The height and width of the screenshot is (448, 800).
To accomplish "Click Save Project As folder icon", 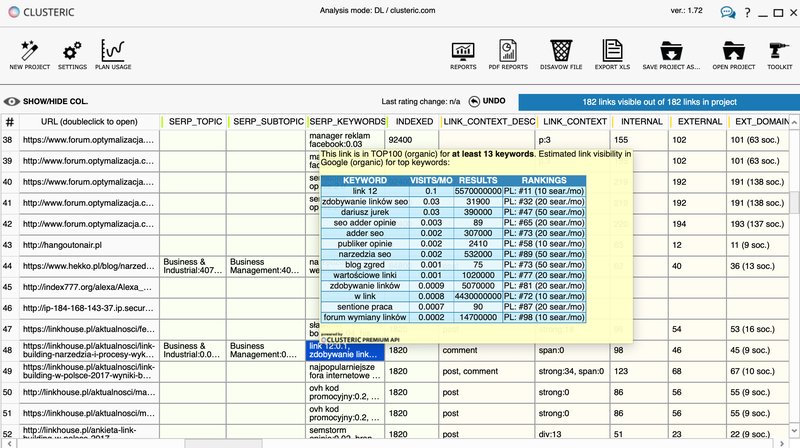I will (671, 55).
